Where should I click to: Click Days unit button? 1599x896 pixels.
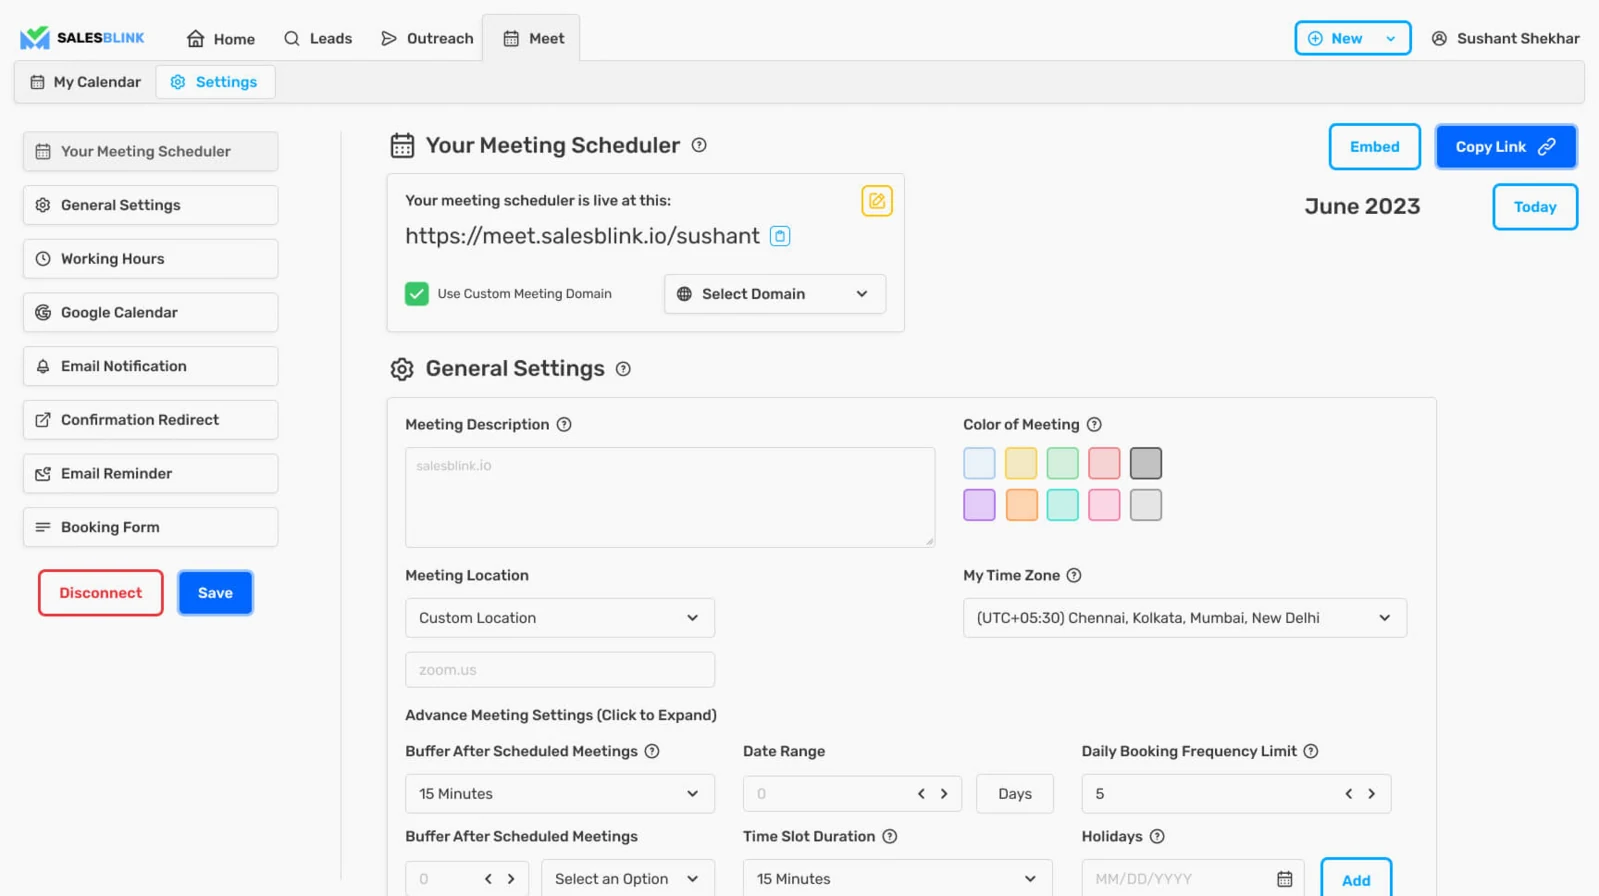coord(1015,794)
